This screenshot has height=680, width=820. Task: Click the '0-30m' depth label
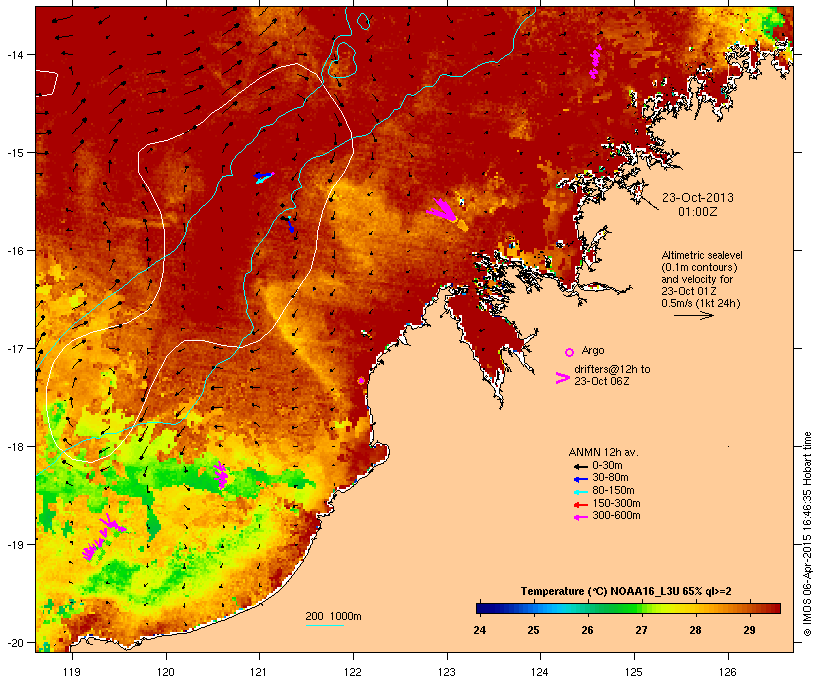(607, 466)
